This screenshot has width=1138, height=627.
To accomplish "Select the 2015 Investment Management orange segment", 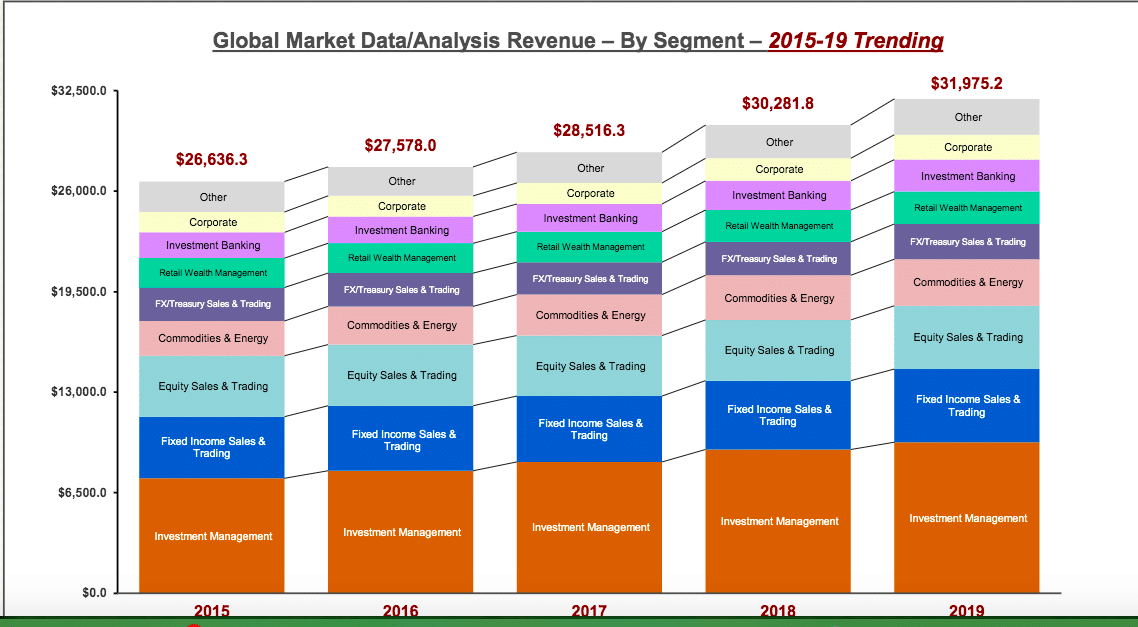I will 212,536.
